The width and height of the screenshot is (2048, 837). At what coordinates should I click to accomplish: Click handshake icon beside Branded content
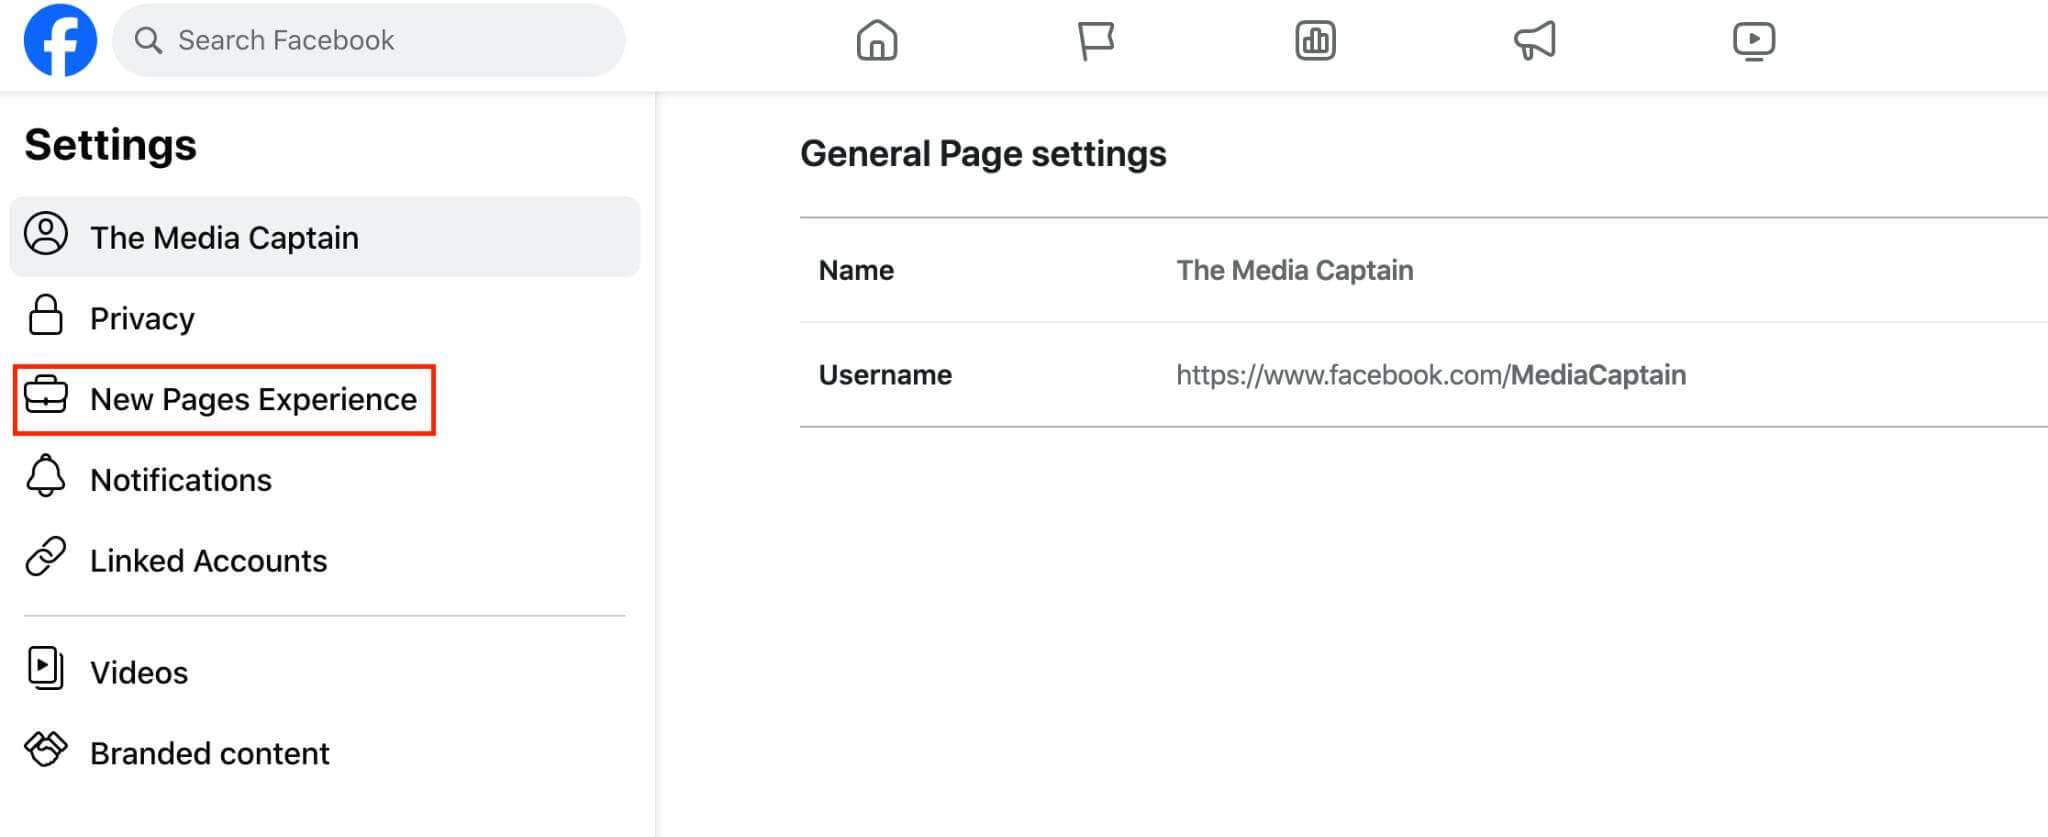click(x=46, y=749)
